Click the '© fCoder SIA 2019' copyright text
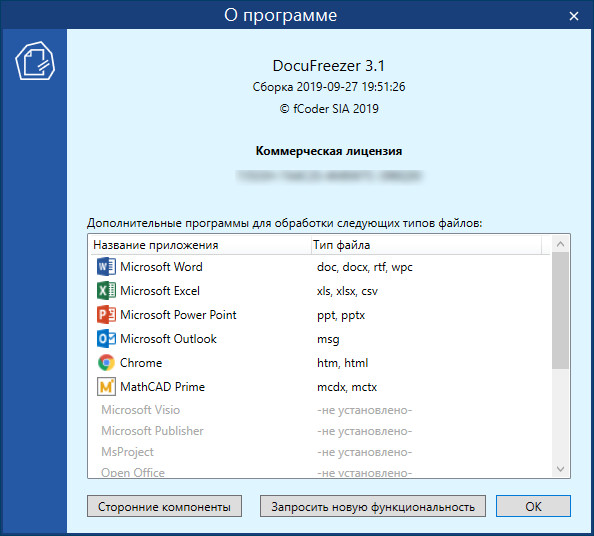This screenshot has height=536, width=594. point(329,109)
